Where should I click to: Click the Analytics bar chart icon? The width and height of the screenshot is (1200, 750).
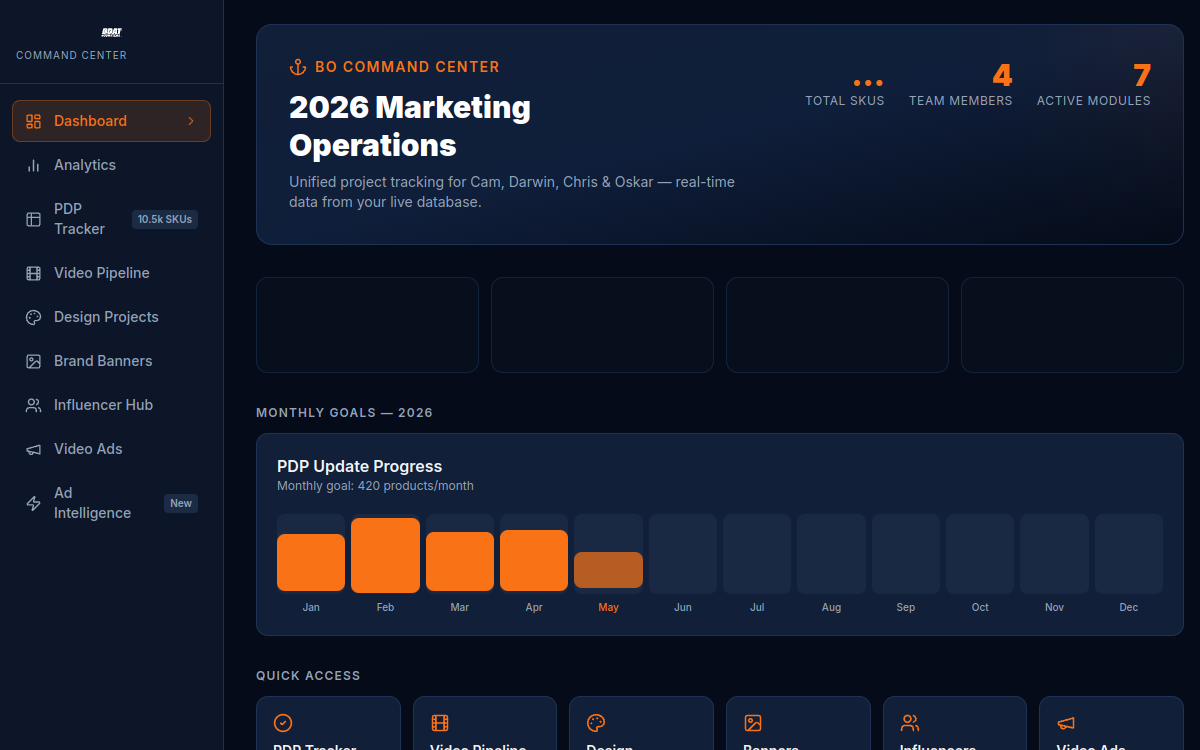(x=33, y=165)
